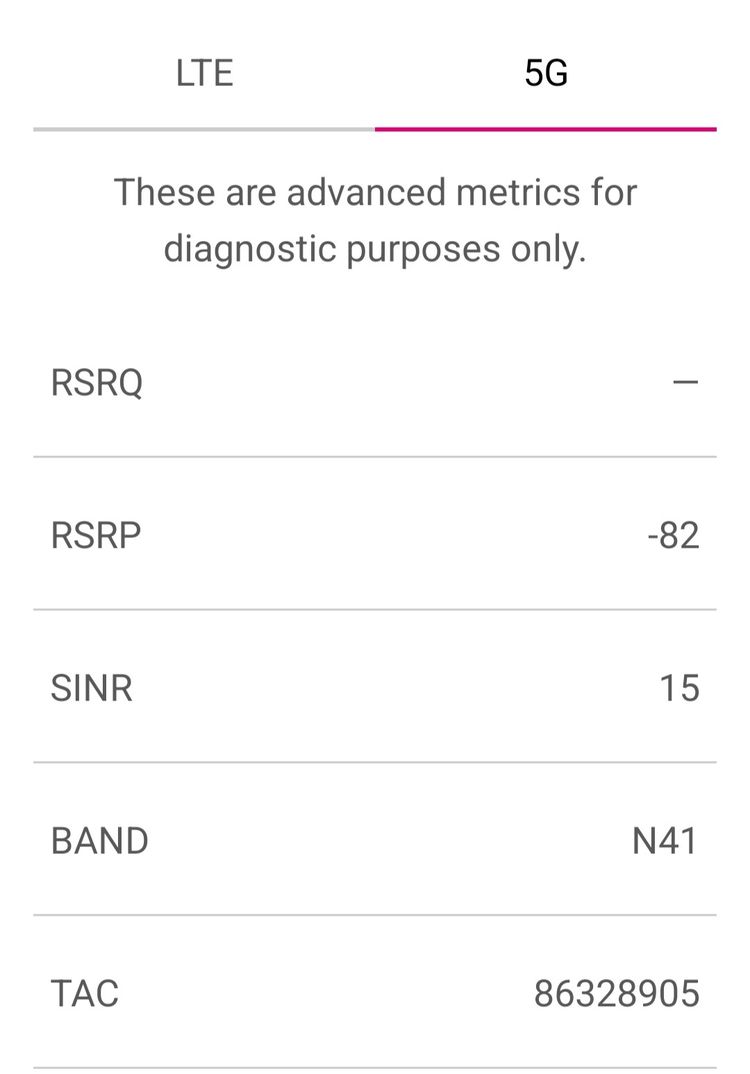Click the SINR value 15
The height and width of the screenshot is (1074, 750).
coord(679,688)
